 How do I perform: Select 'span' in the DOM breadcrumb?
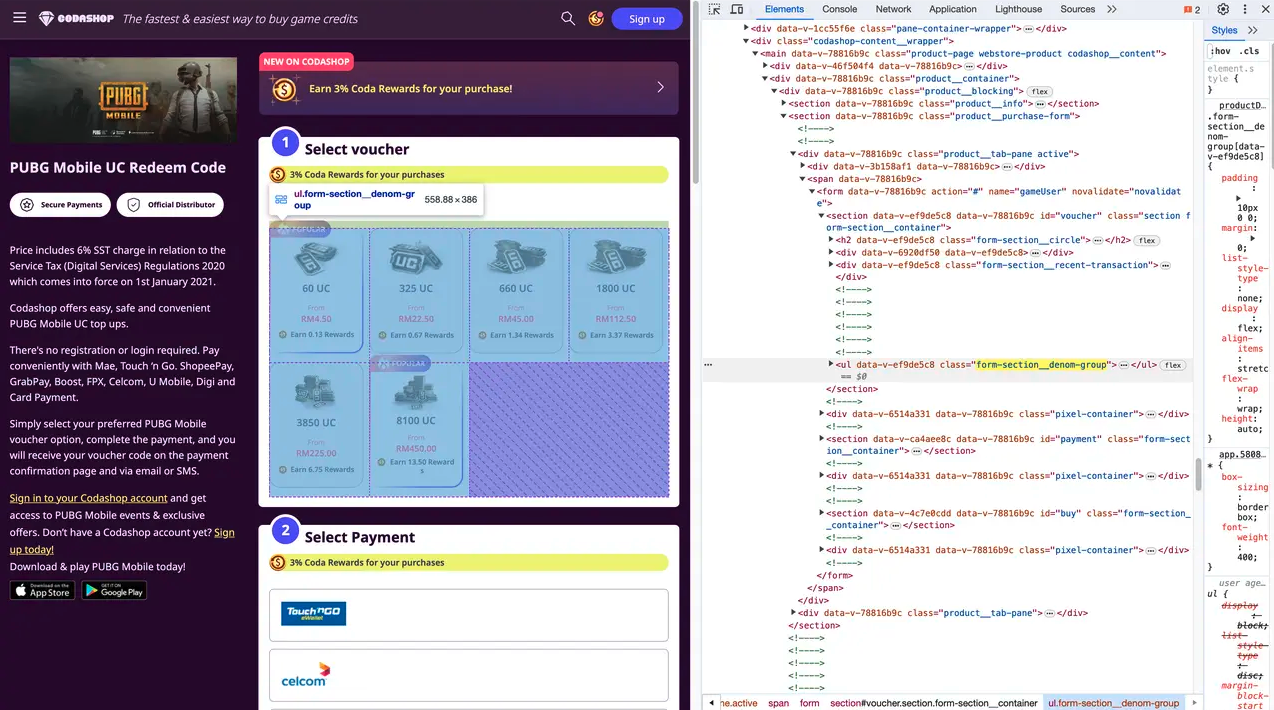(778, 703)
